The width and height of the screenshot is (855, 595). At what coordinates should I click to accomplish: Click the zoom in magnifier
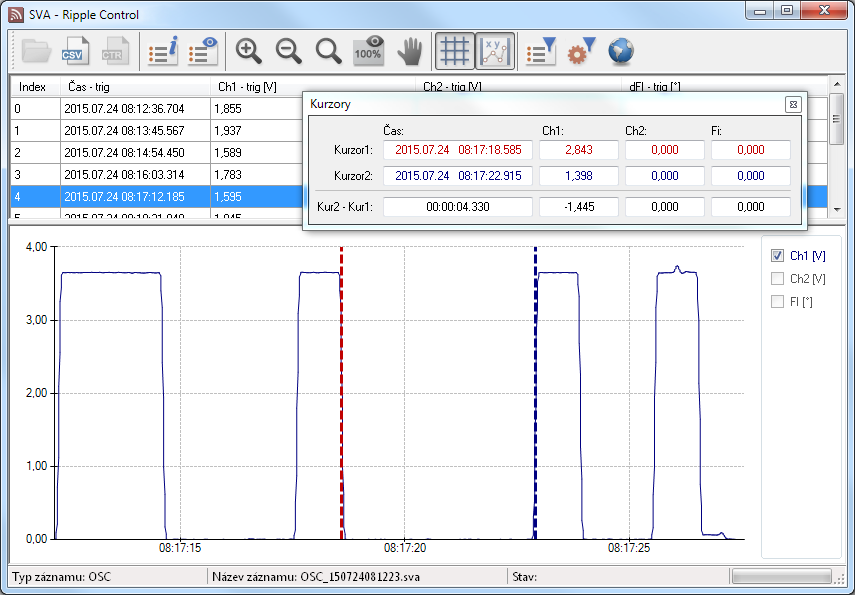(x=249, y=51)
